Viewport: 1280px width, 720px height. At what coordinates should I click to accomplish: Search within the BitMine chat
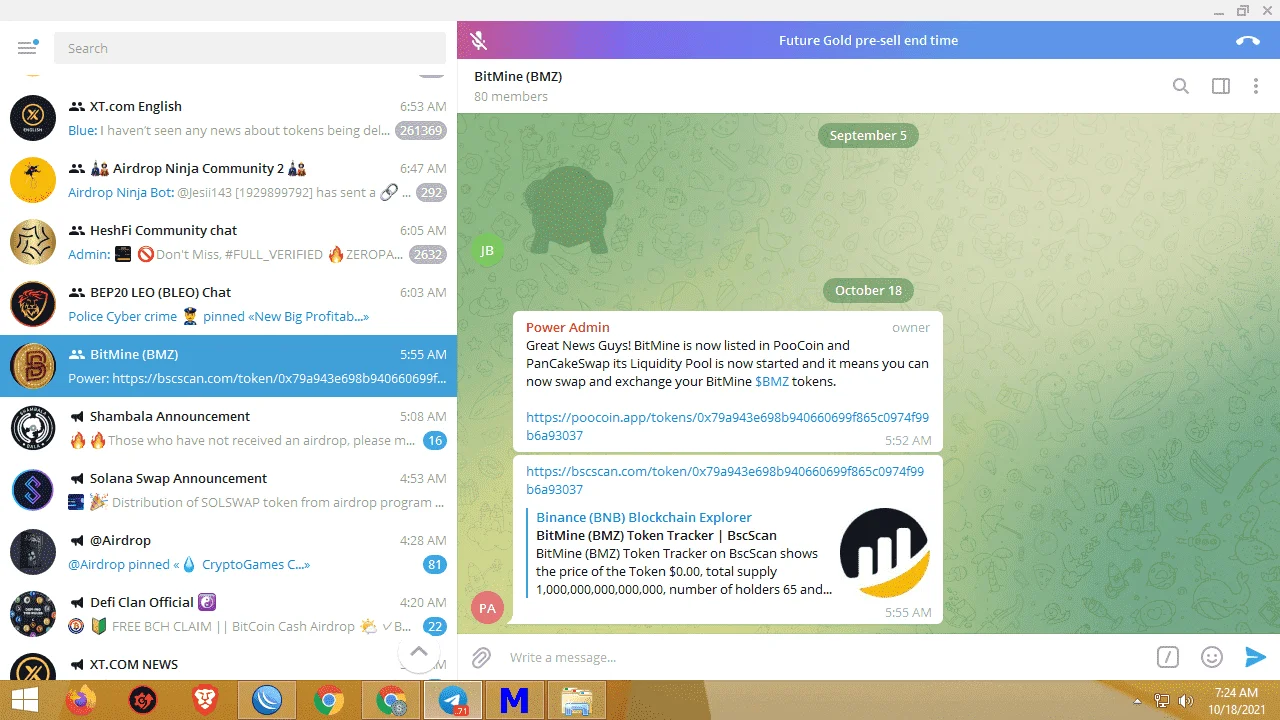(1181, 86)
